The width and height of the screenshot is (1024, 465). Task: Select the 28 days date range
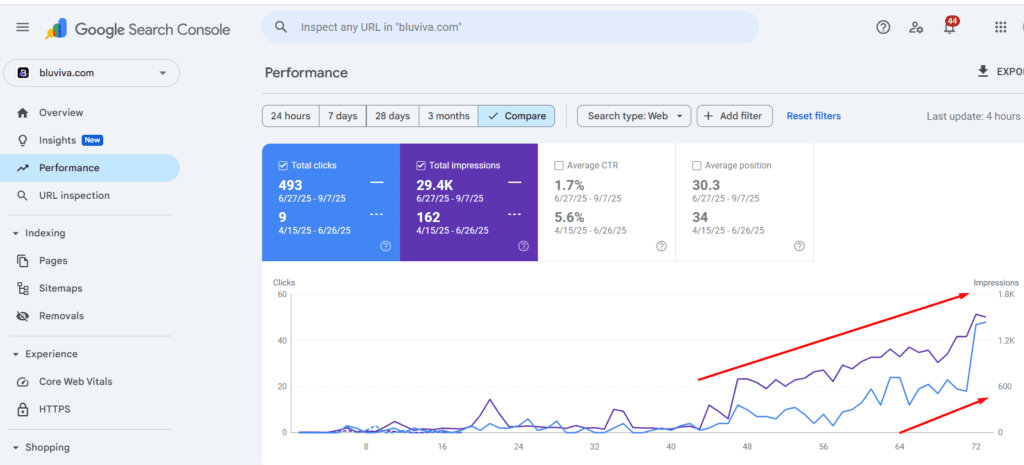point(392,116)
